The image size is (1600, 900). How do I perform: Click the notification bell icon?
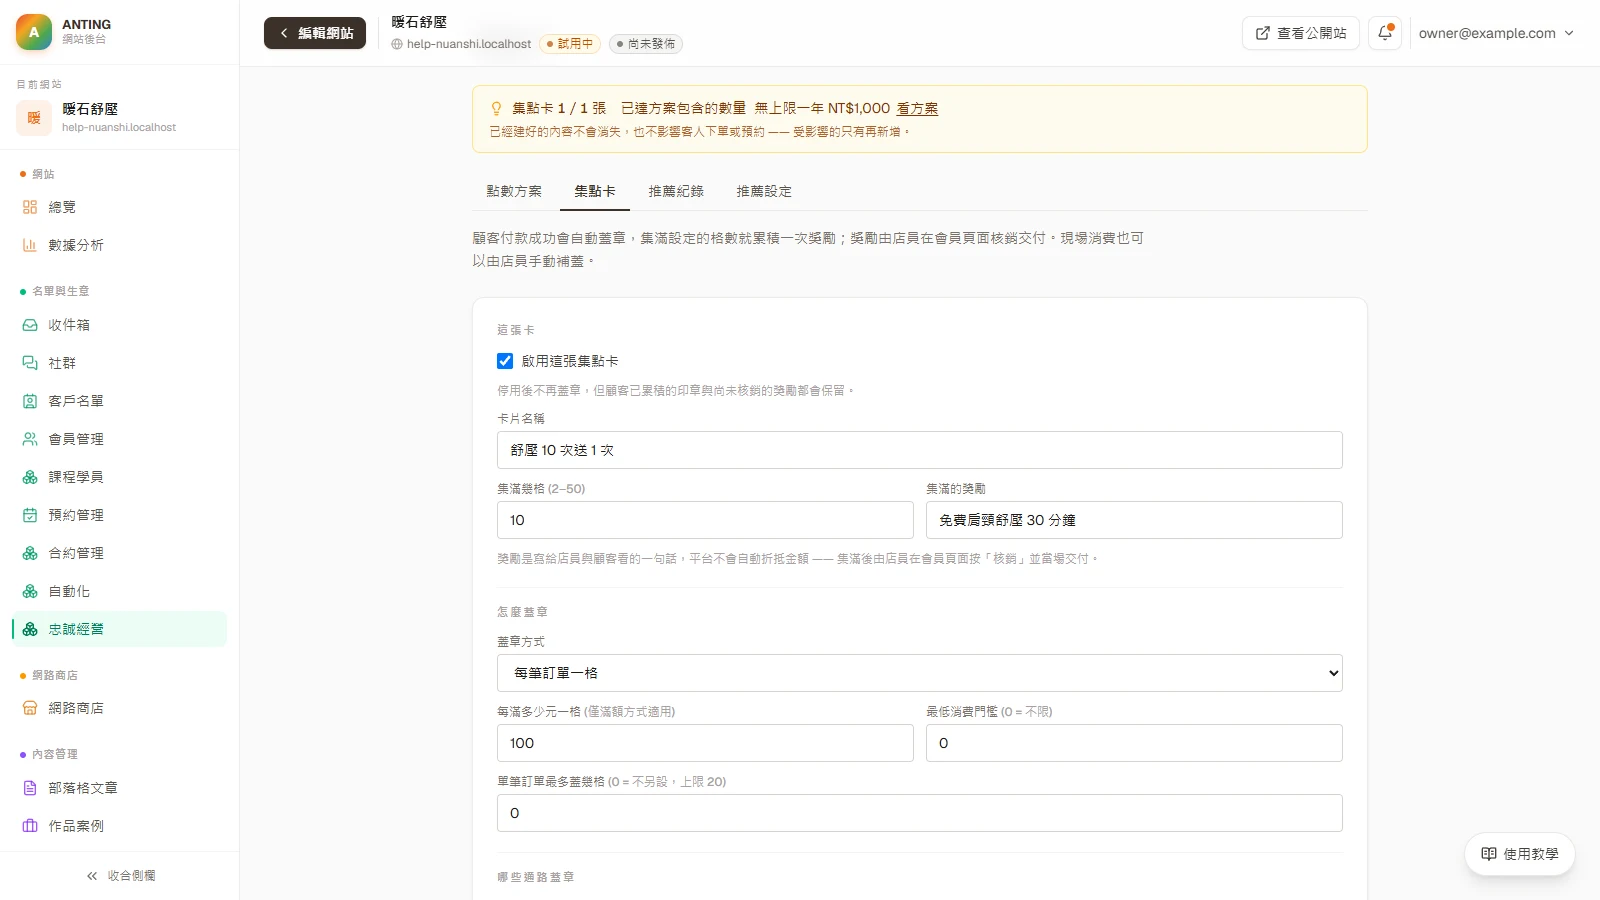click(x=1385, y=33)
